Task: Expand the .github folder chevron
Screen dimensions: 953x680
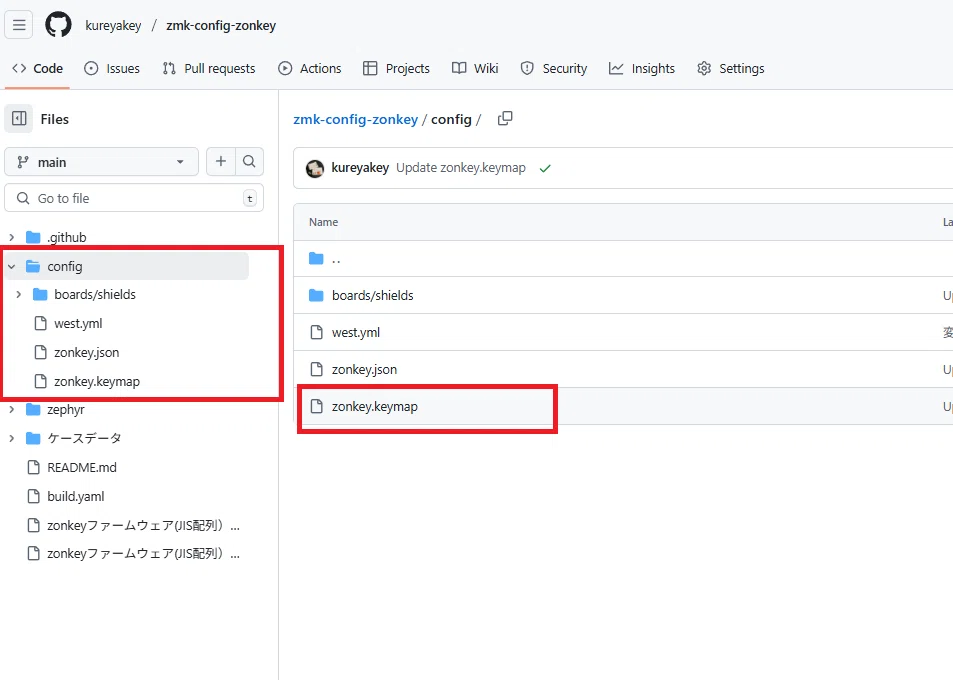Action: [x=12, y=238]
